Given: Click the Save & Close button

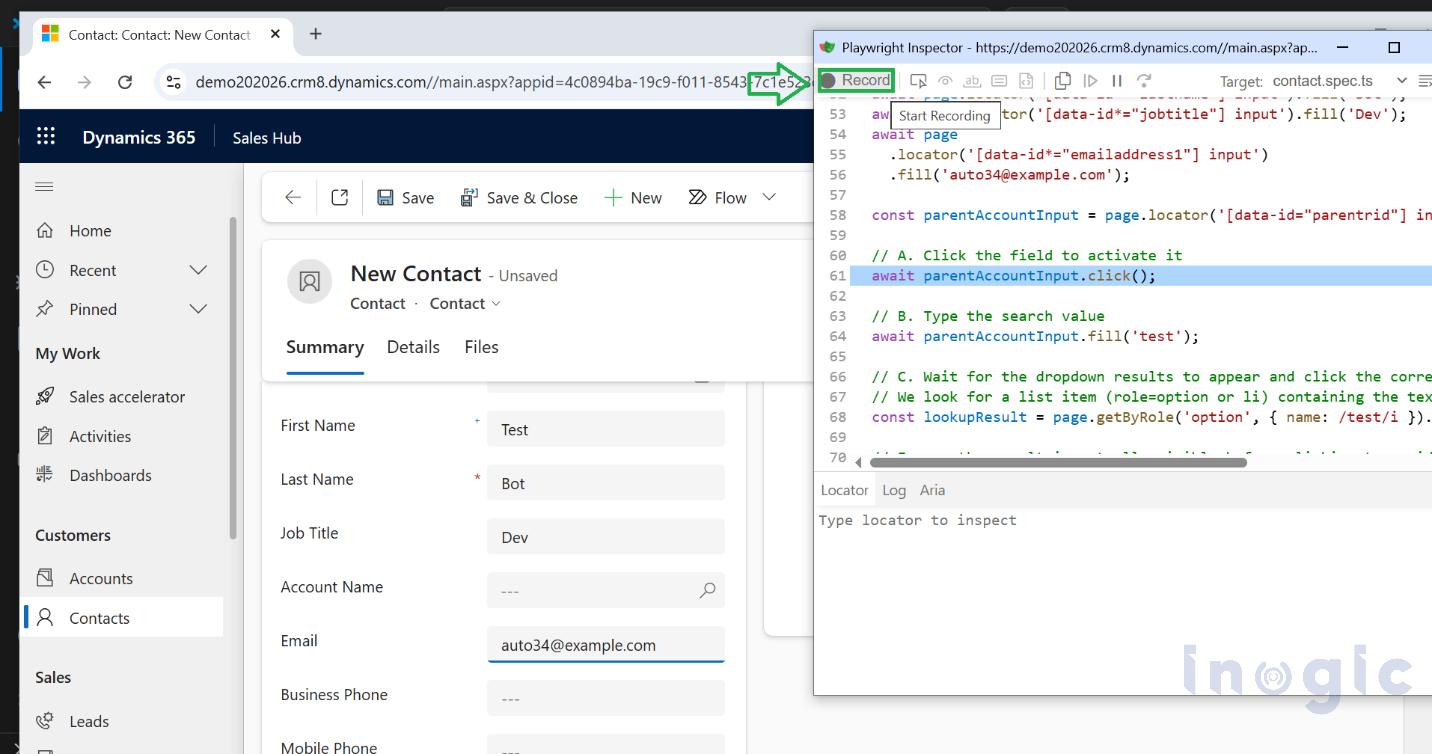Looking at the screenshot, I should click(519, 197).
